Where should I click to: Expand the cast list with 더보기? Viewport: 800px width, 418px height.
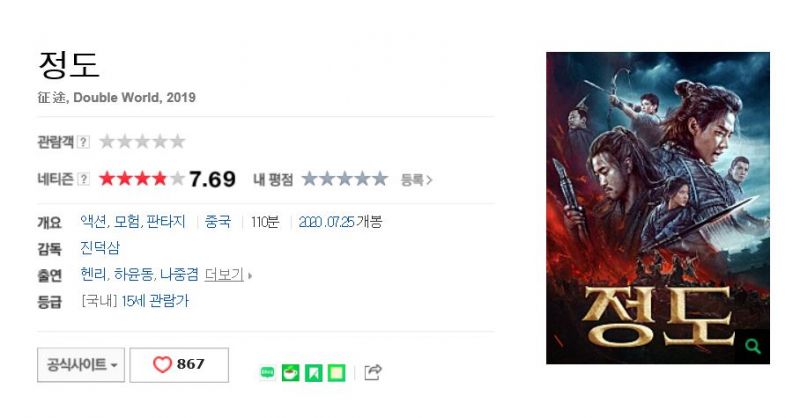(224, 275)
